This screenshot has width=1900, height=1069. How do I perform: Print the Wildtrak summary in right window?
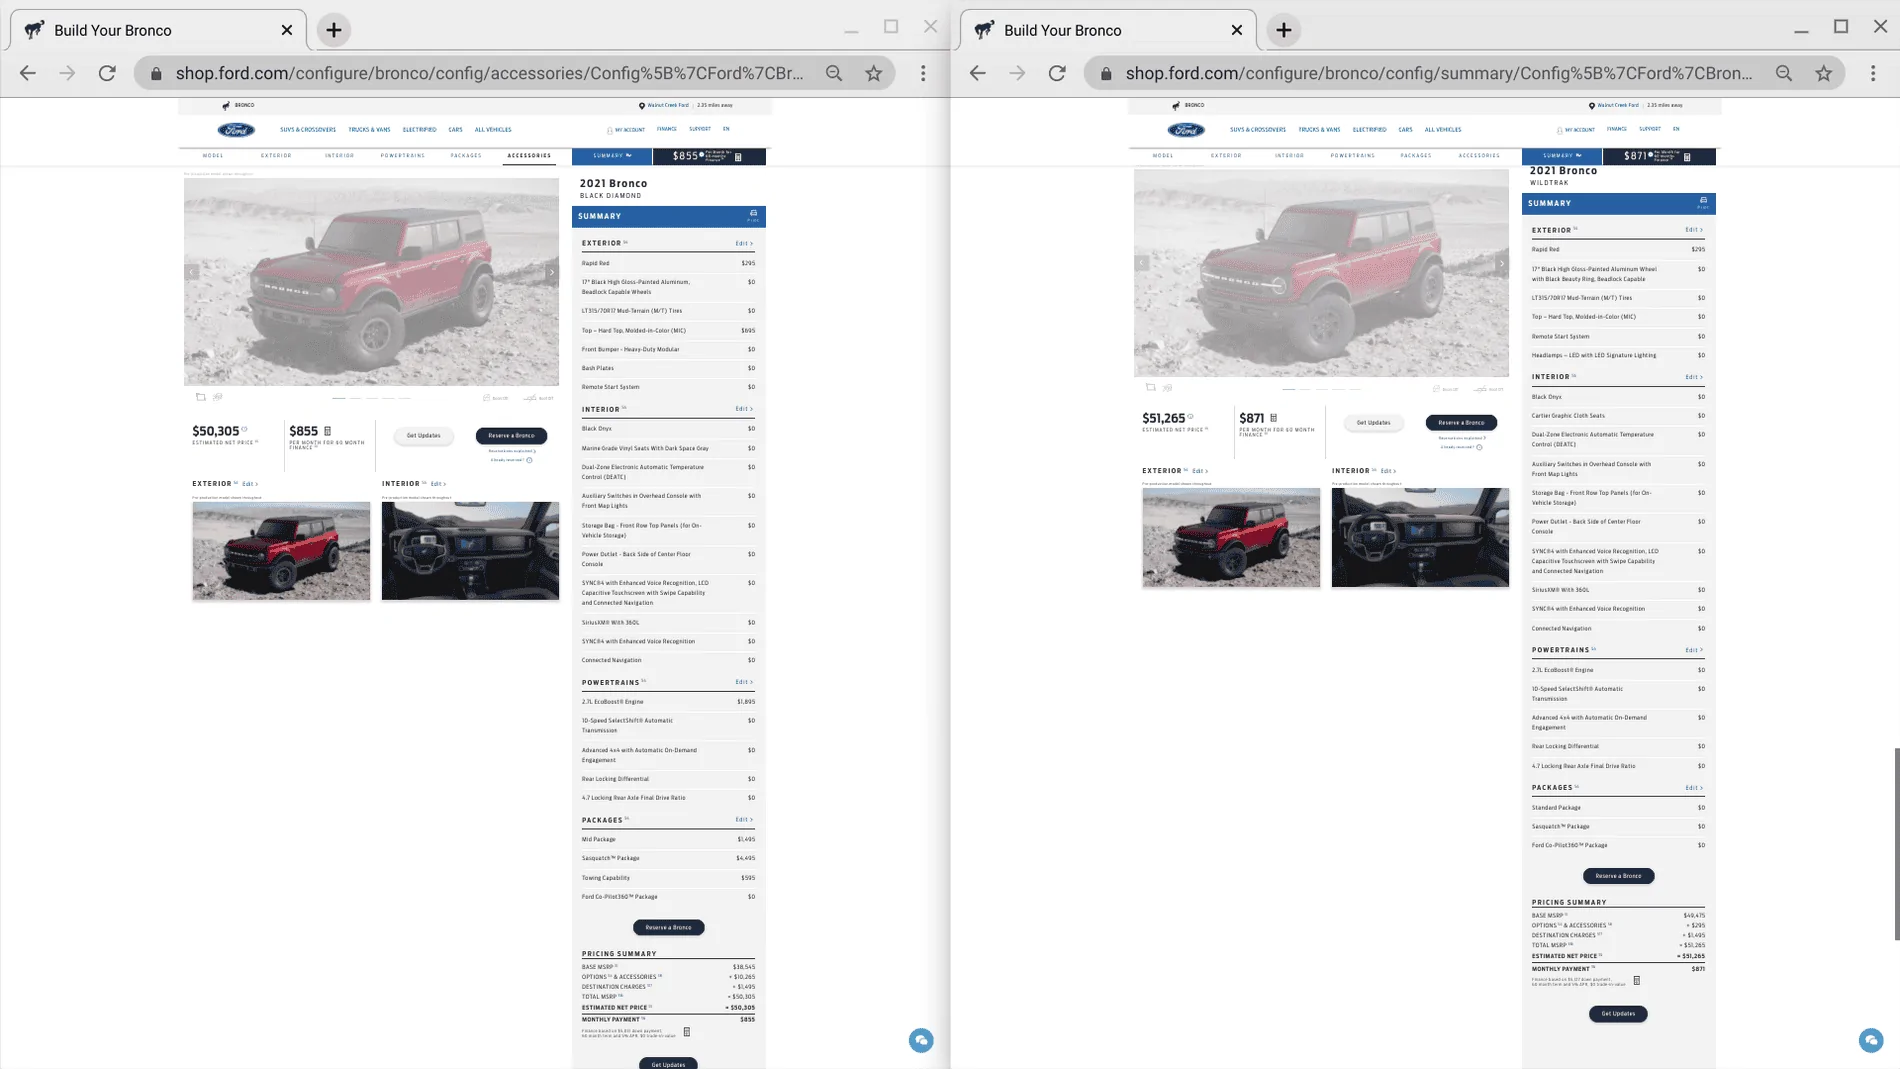click(x=1703, y=202)
